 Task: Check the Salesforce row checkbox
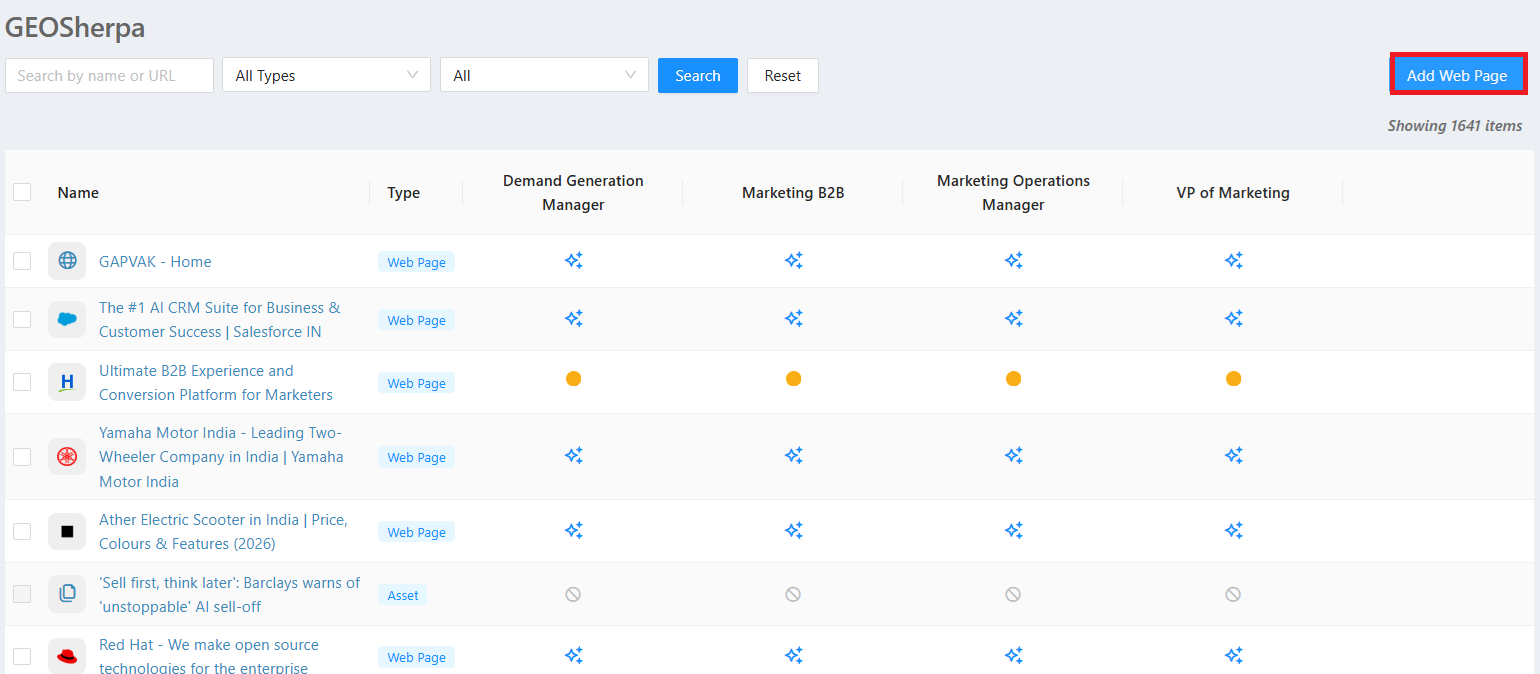pyautogui.click(x=22, y=320)
